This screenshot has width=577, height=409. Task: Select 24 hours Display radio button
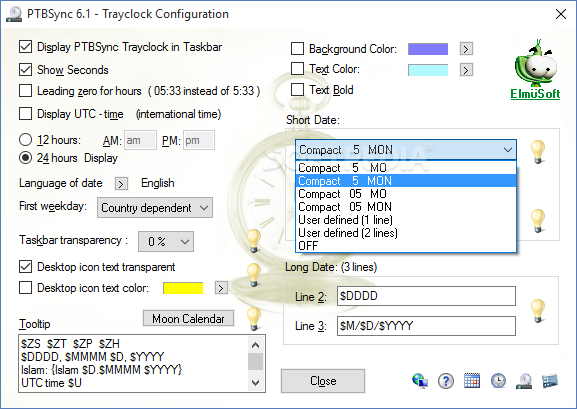coord(25,158)
